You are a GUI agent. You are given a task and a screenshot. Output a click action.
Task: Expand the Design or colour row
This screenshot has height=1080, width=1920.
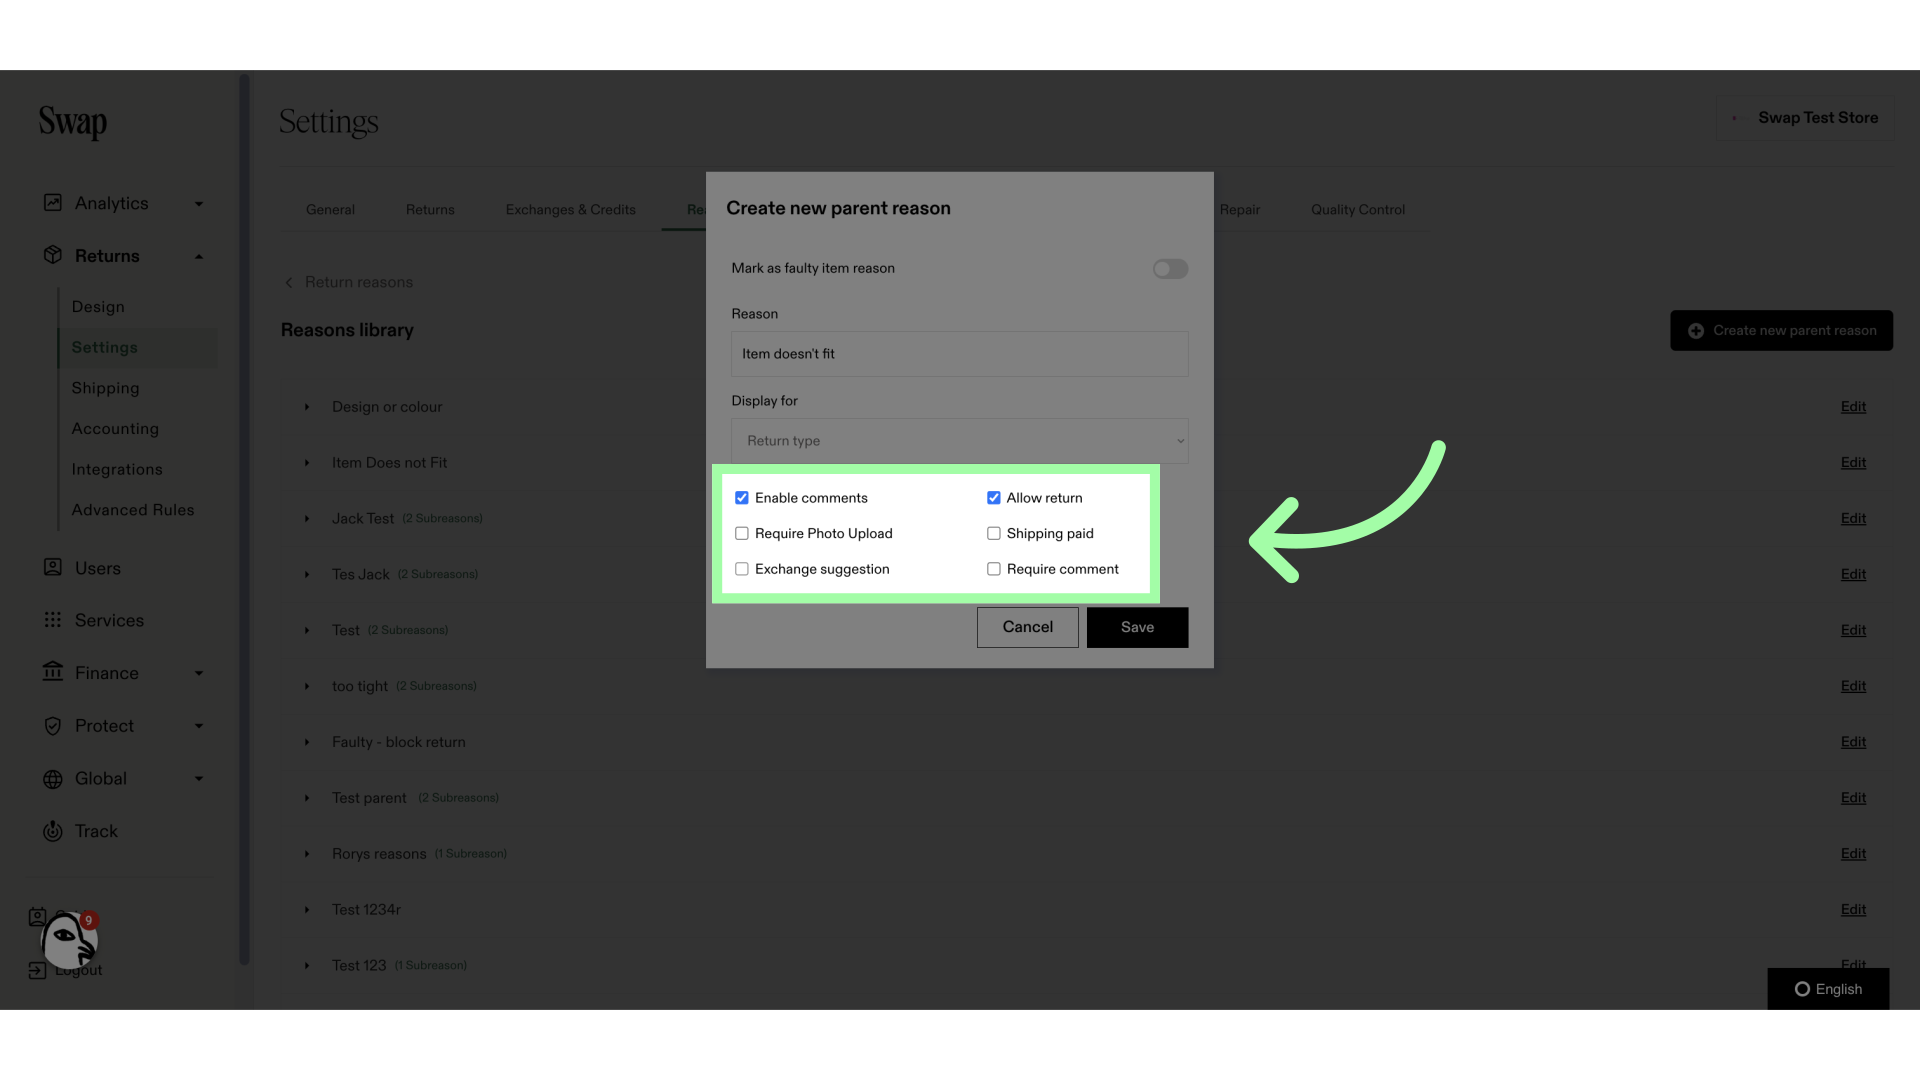(307, 407)
